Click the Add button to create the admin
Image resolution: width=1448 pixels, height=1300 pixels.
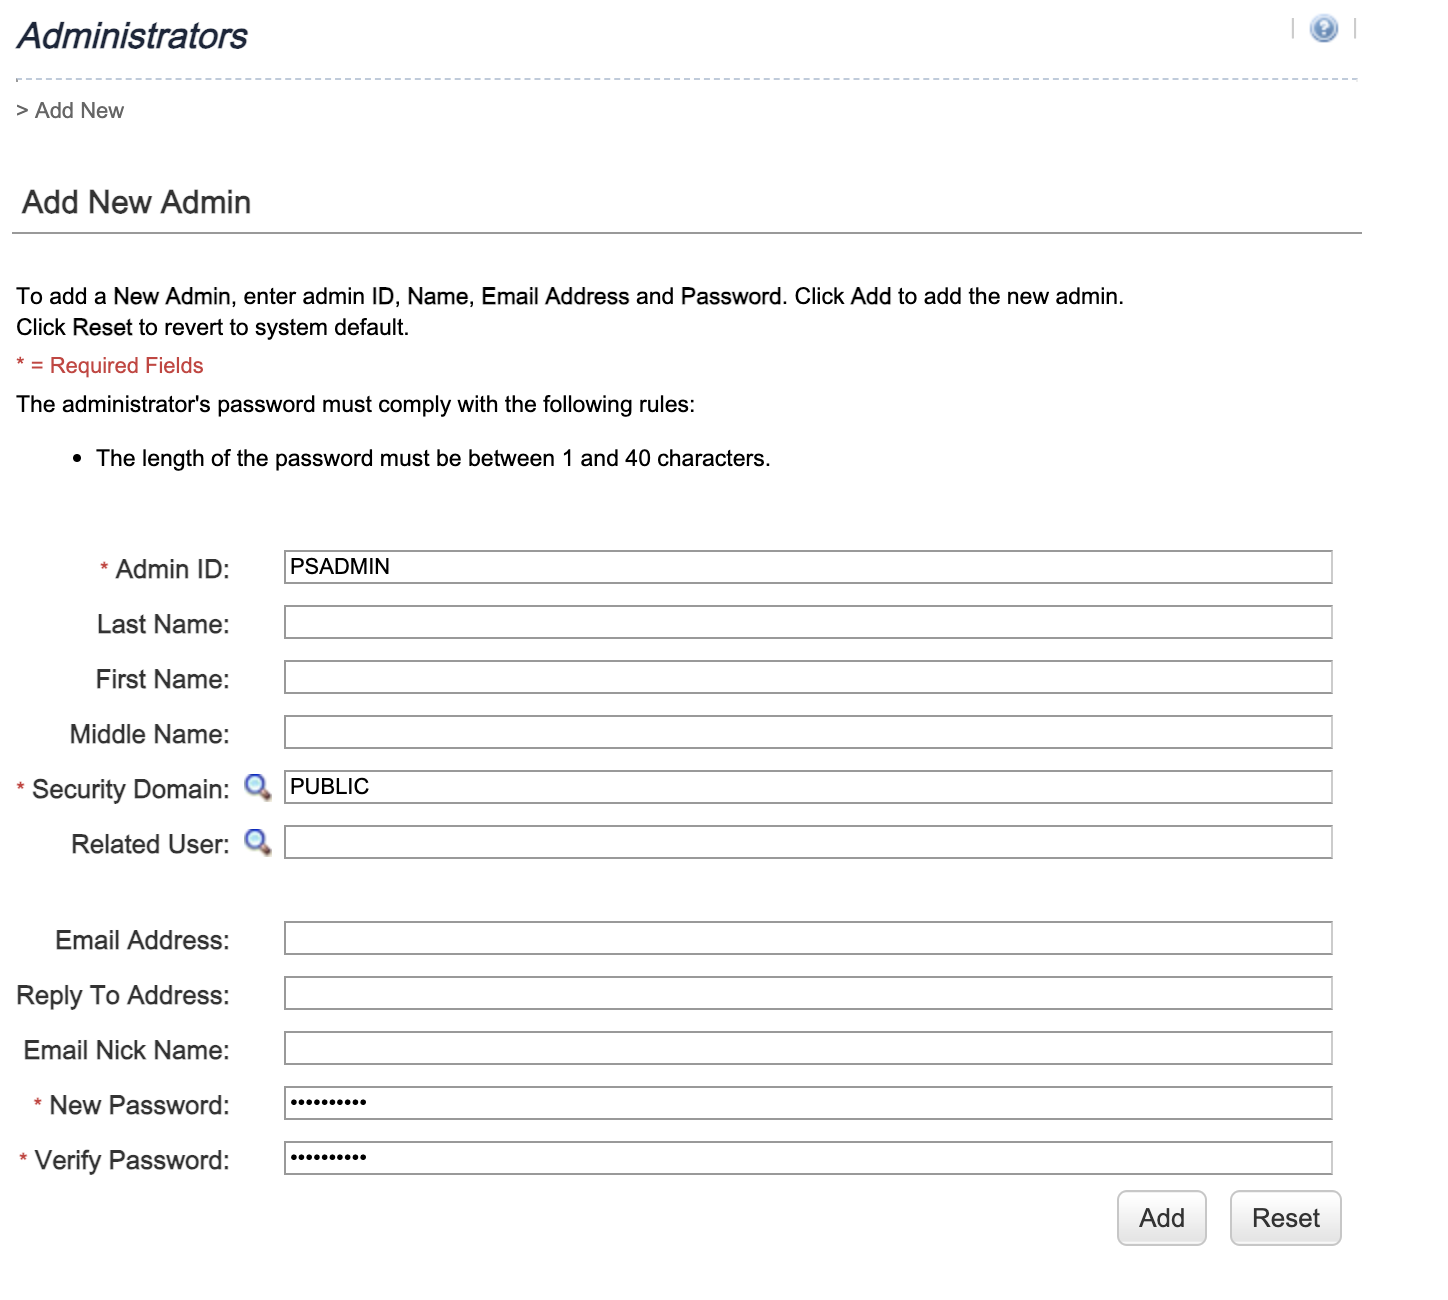(x=1161, y=1218)
